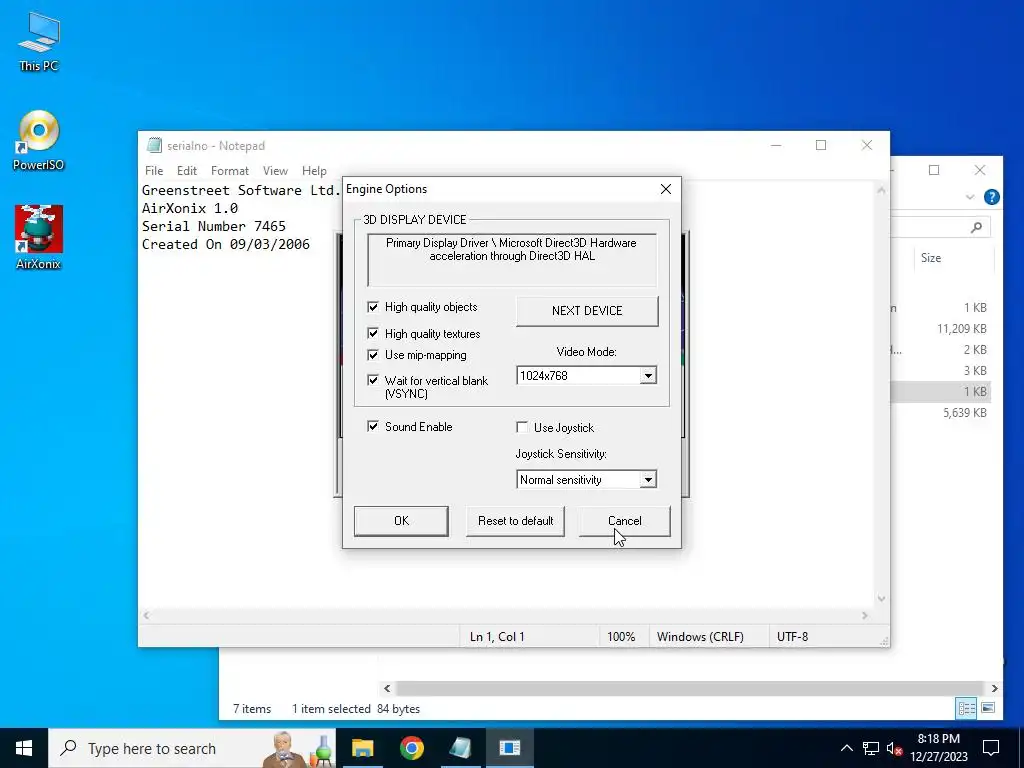Image resolution: width=1024 pixels, height=768 pixels.
Task: Click the AirXonix 1.0 text line
Action: [190, 208]
